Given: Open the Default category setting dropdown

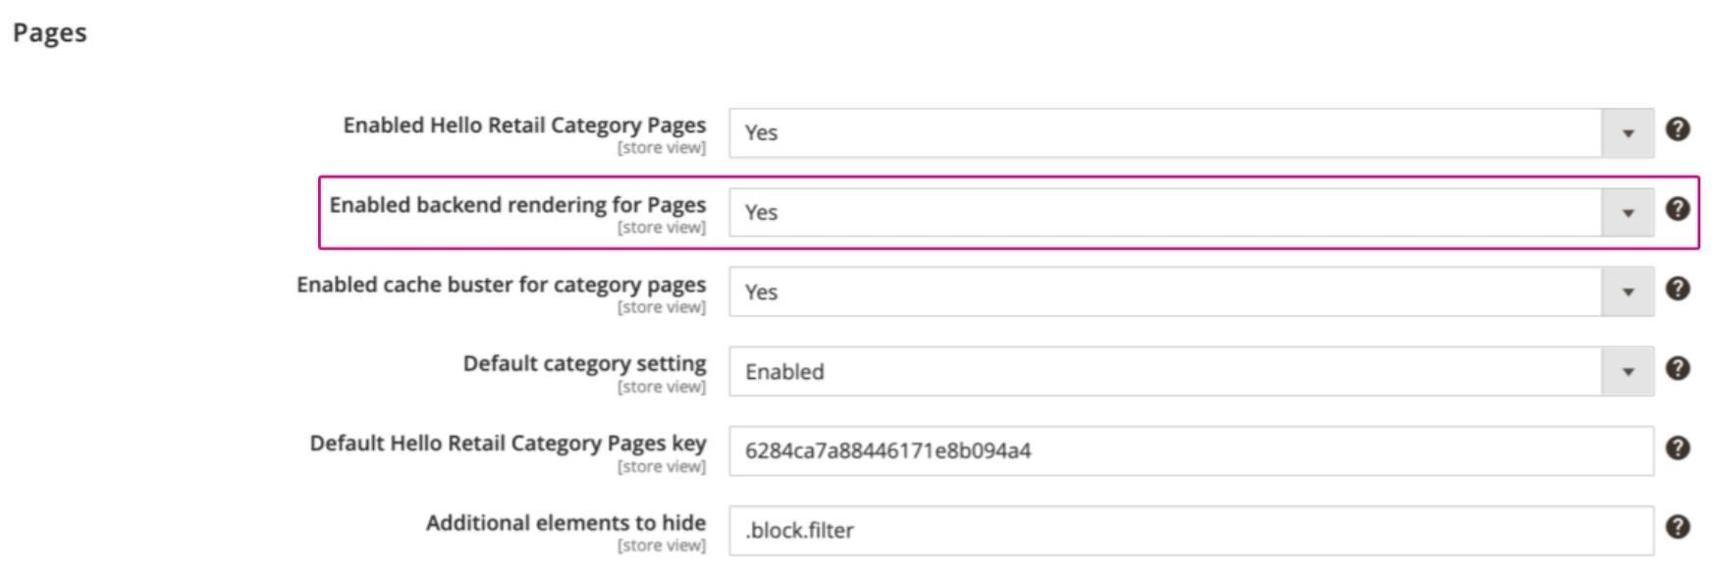Looking at the screenshot, I should [1190, 372].
